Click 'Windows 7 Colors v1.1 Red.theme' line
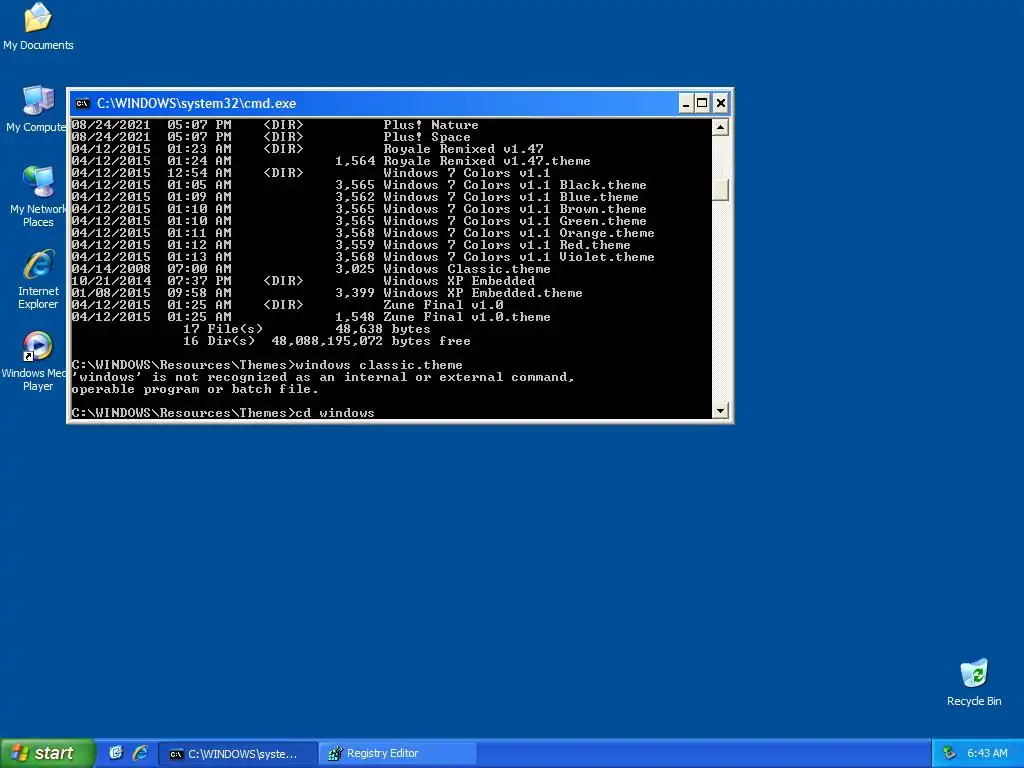 [x=351, y=245]
